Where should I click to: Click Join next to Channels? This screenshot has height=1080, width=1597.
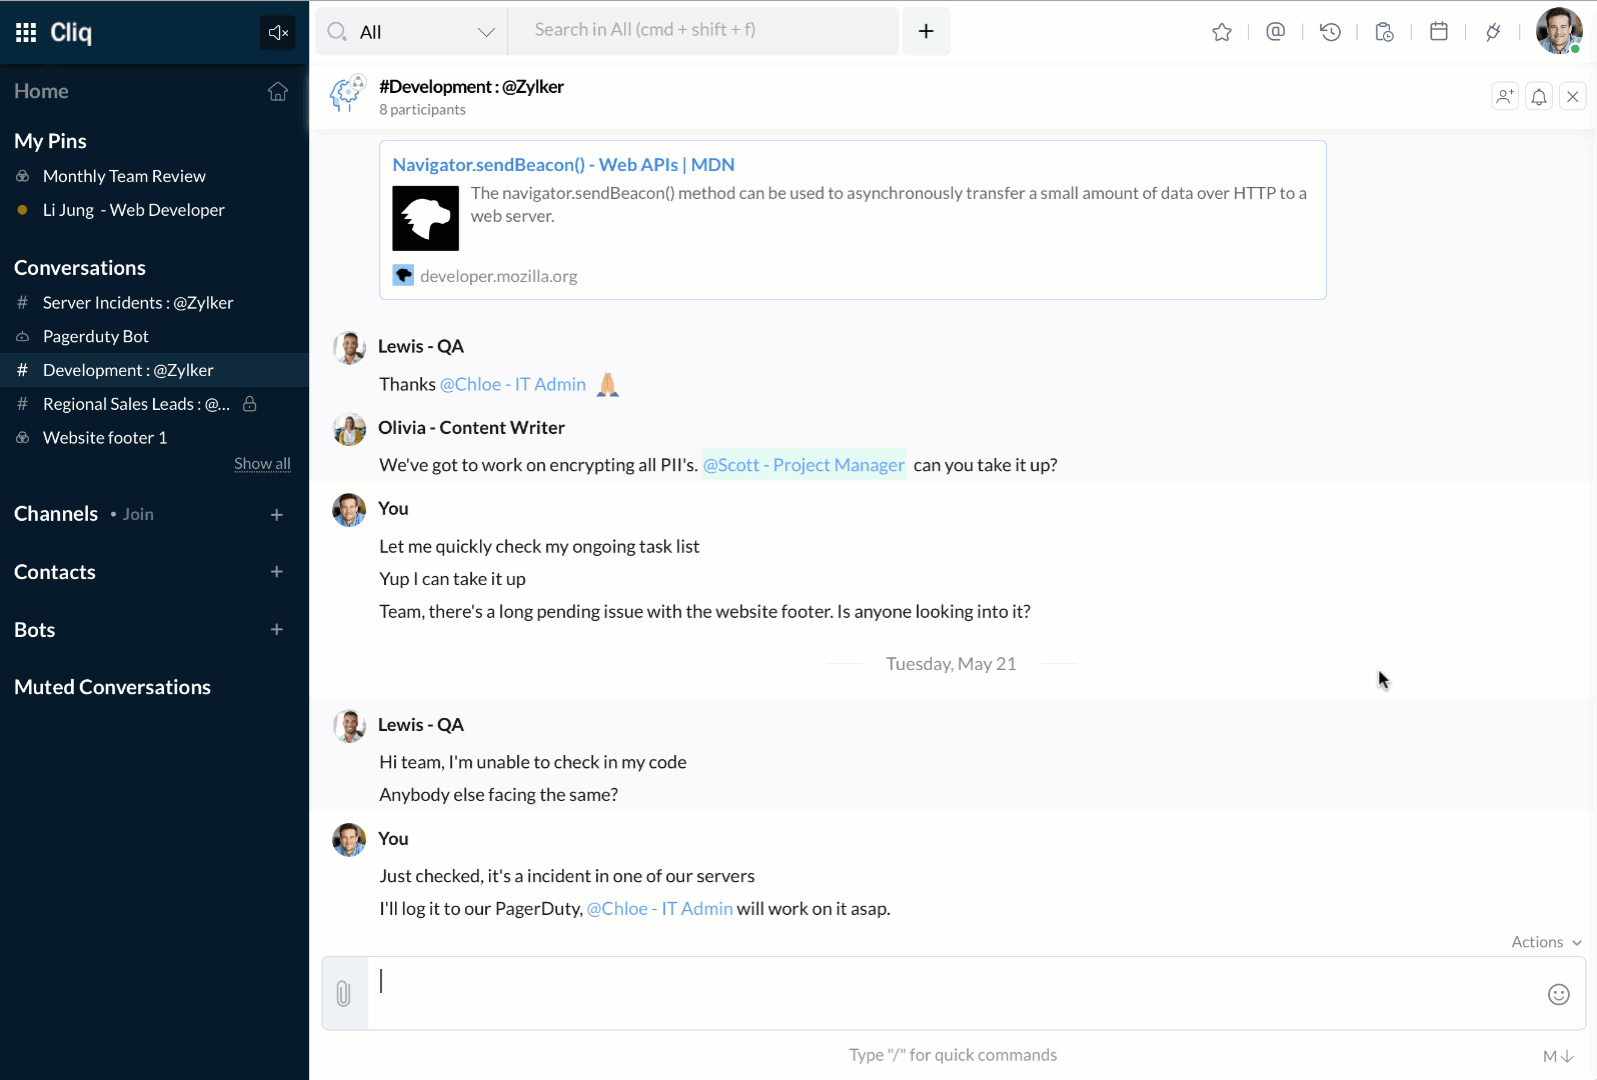pos(138,514)
